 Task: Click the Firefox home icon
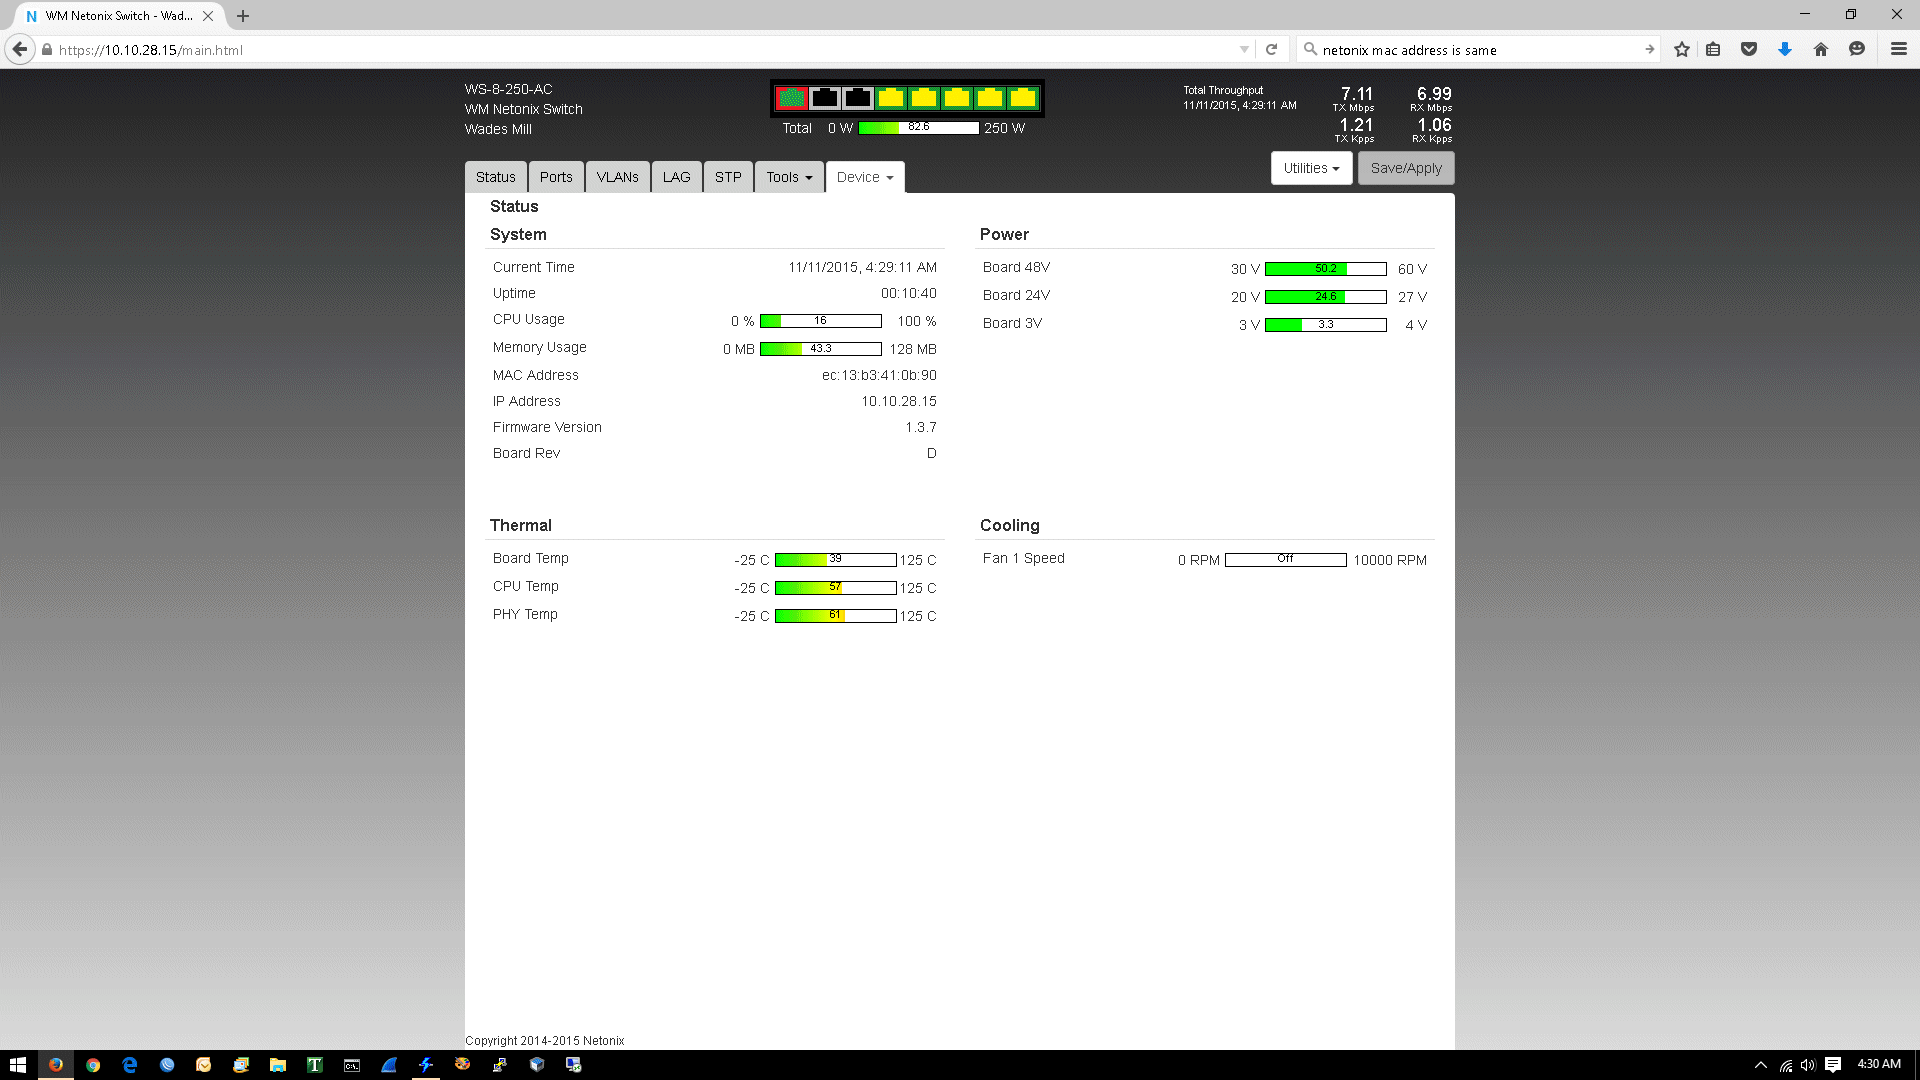point(1821,49)
